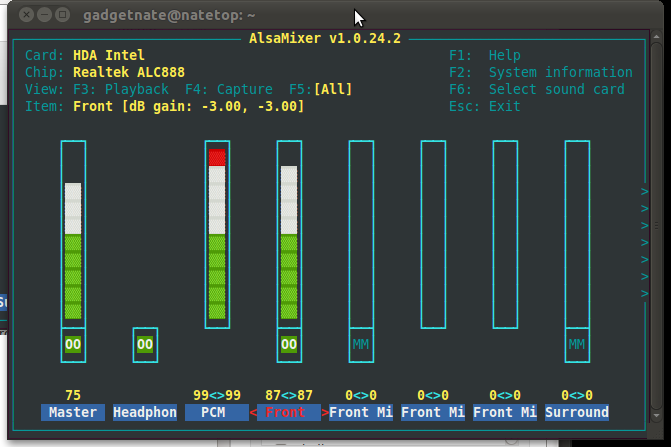Click the red left arrow beside Front
The image size is (671, 447).
click(x=253, y=413)
